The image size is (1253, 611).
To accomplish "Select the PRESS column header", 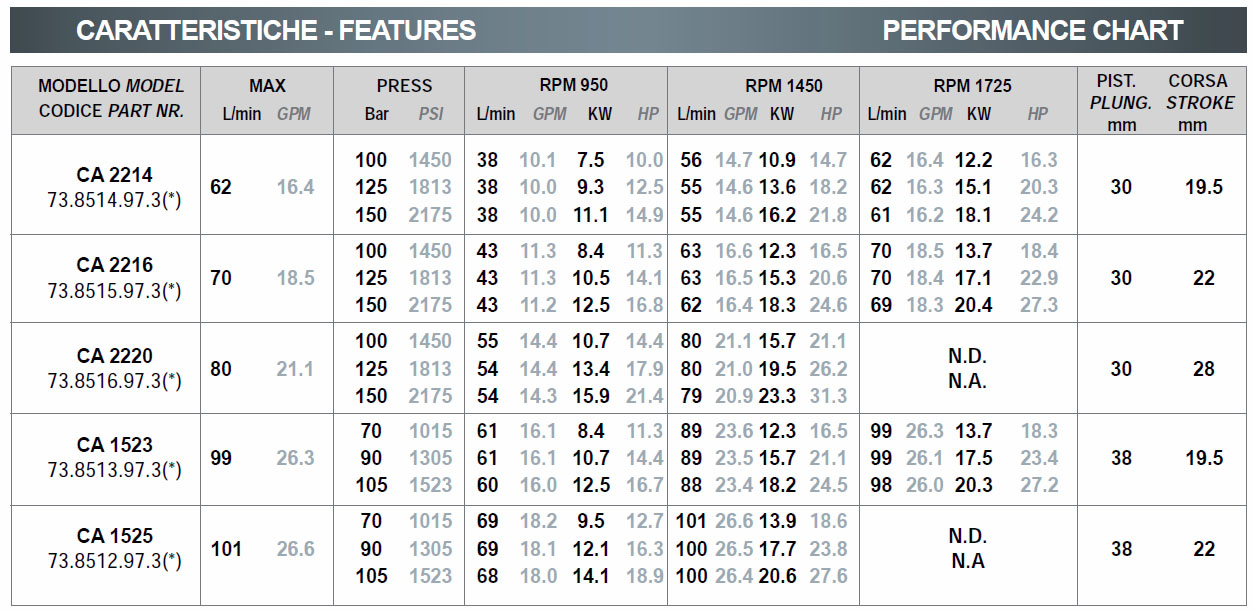I will pos(404,86).
